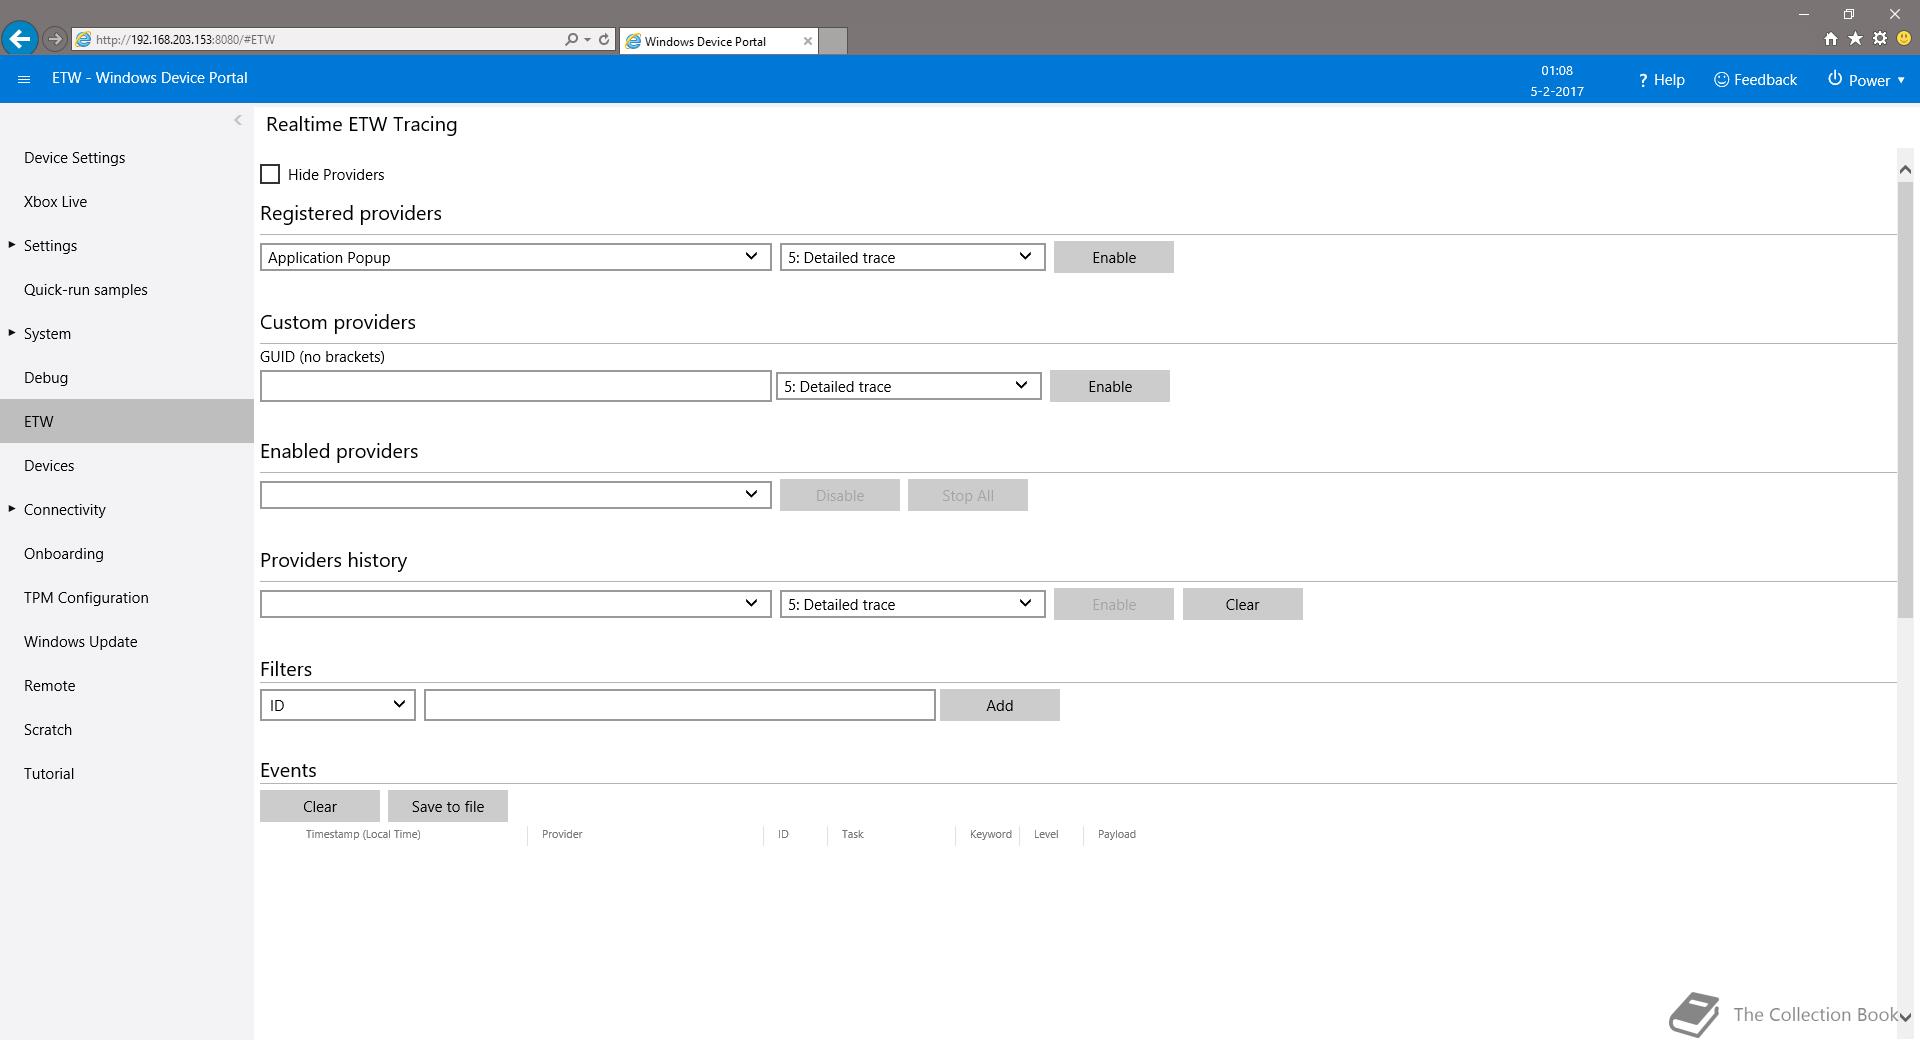Open TPM Configuration page
The width and height of the screenshot is (1920, 1040).
[127, 598]
